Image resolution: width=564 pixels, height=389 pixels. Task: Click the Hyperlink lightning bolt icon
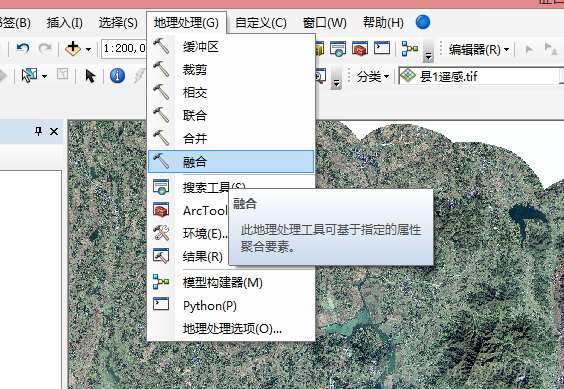(139, 76)
